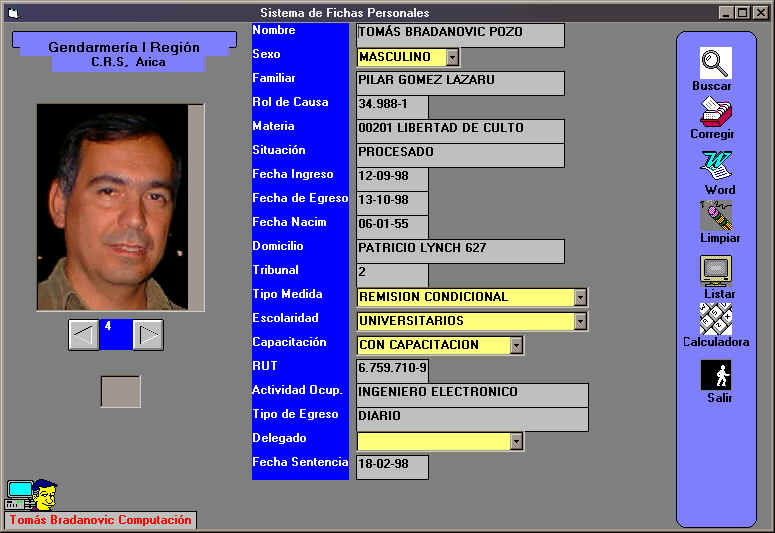Image resolution: width=775 pixels, height=533 pixels.
Task: Click the Nombre text field
Action: coord(460,34)
